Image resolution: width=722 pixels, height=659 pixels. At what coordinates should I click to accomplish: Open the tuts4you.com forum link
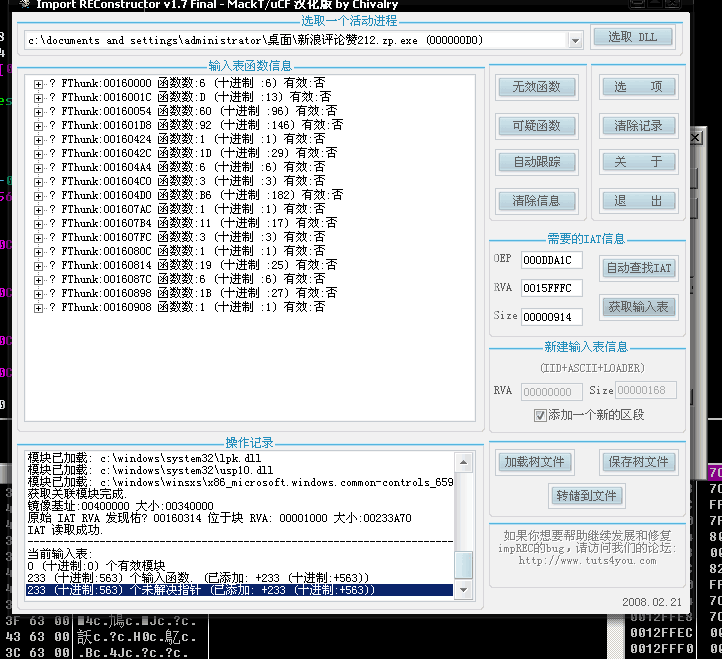point(587,561)
